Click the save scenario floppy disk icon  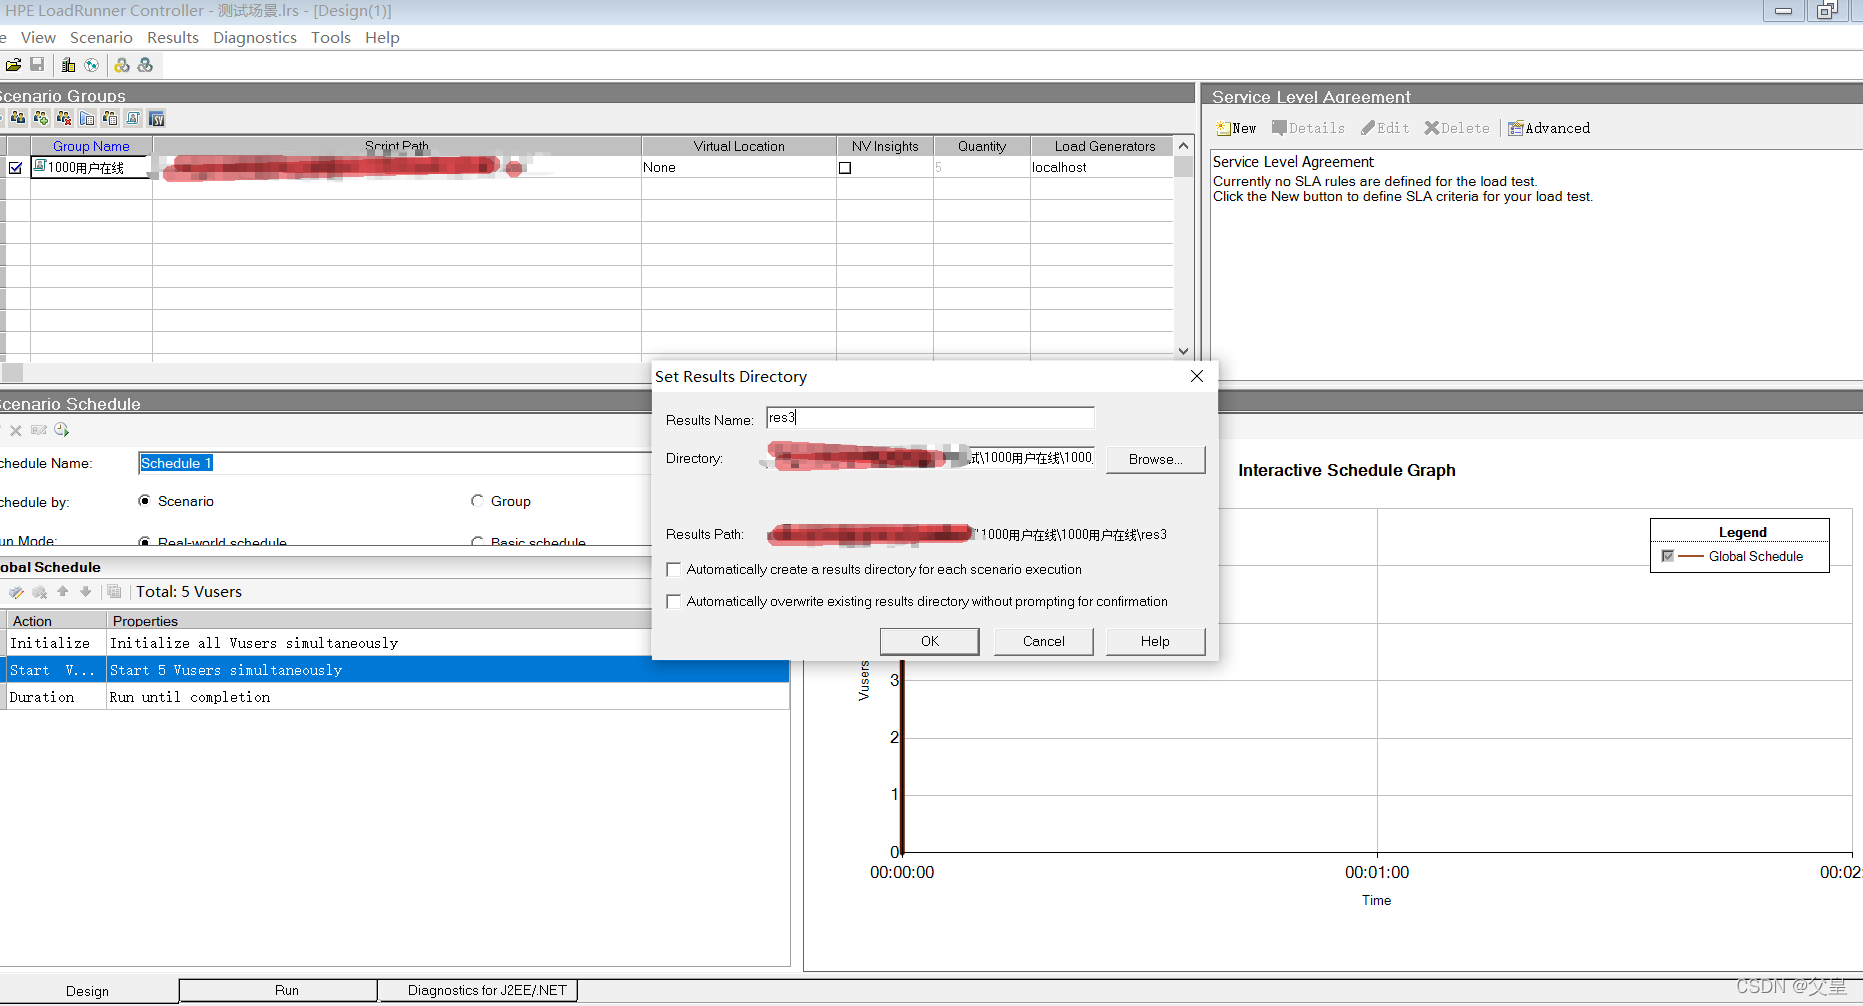(x=37, y=65)
